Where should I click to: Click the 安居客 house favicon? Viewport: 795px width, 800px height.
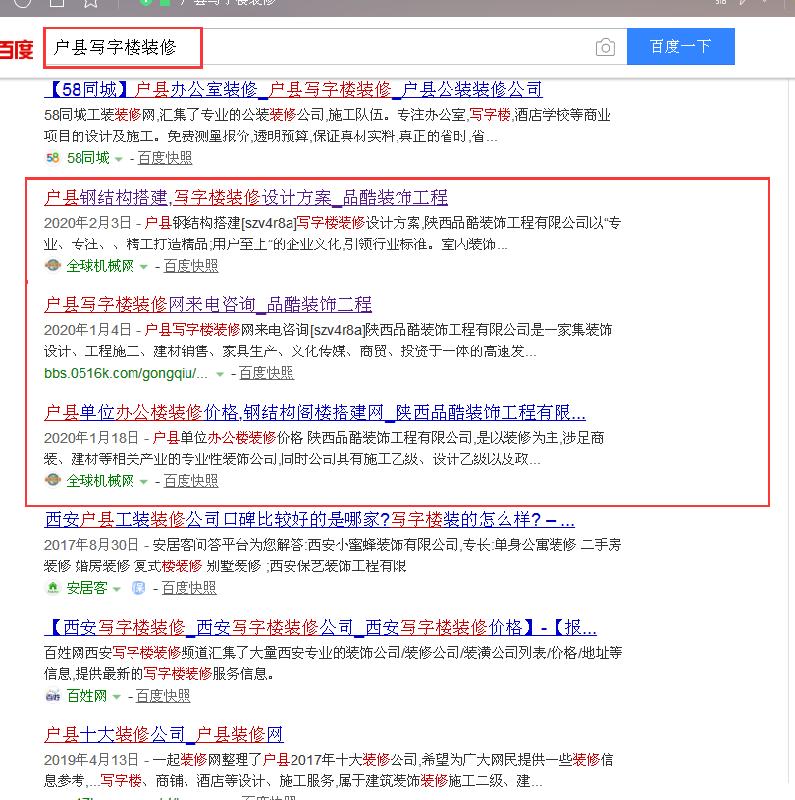tap(53, 588)
